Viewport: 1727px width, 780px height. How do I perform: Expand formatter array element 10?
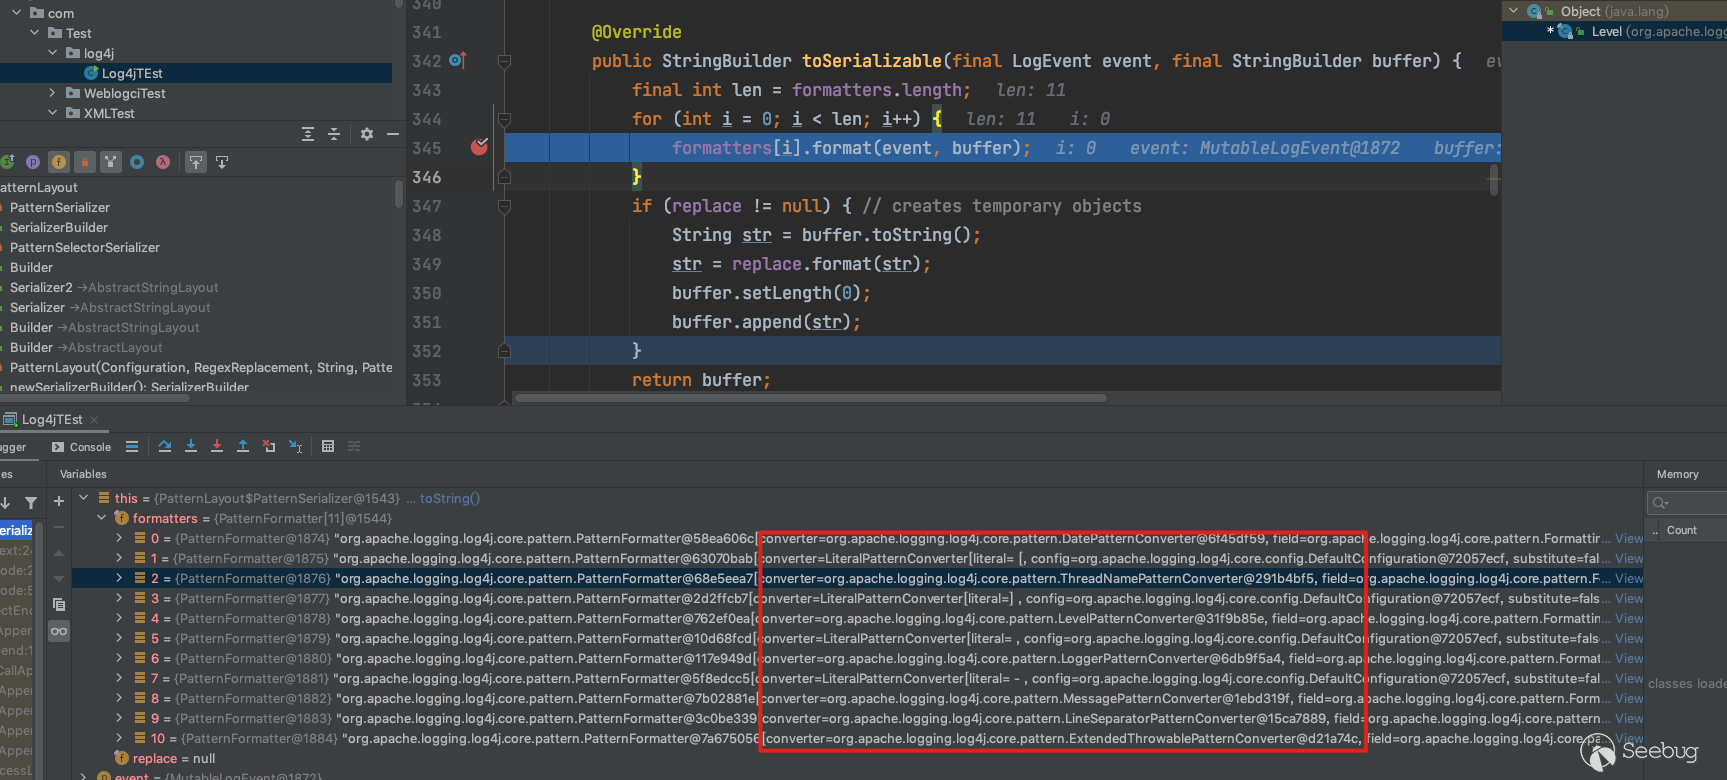click(x=119, y=738)
